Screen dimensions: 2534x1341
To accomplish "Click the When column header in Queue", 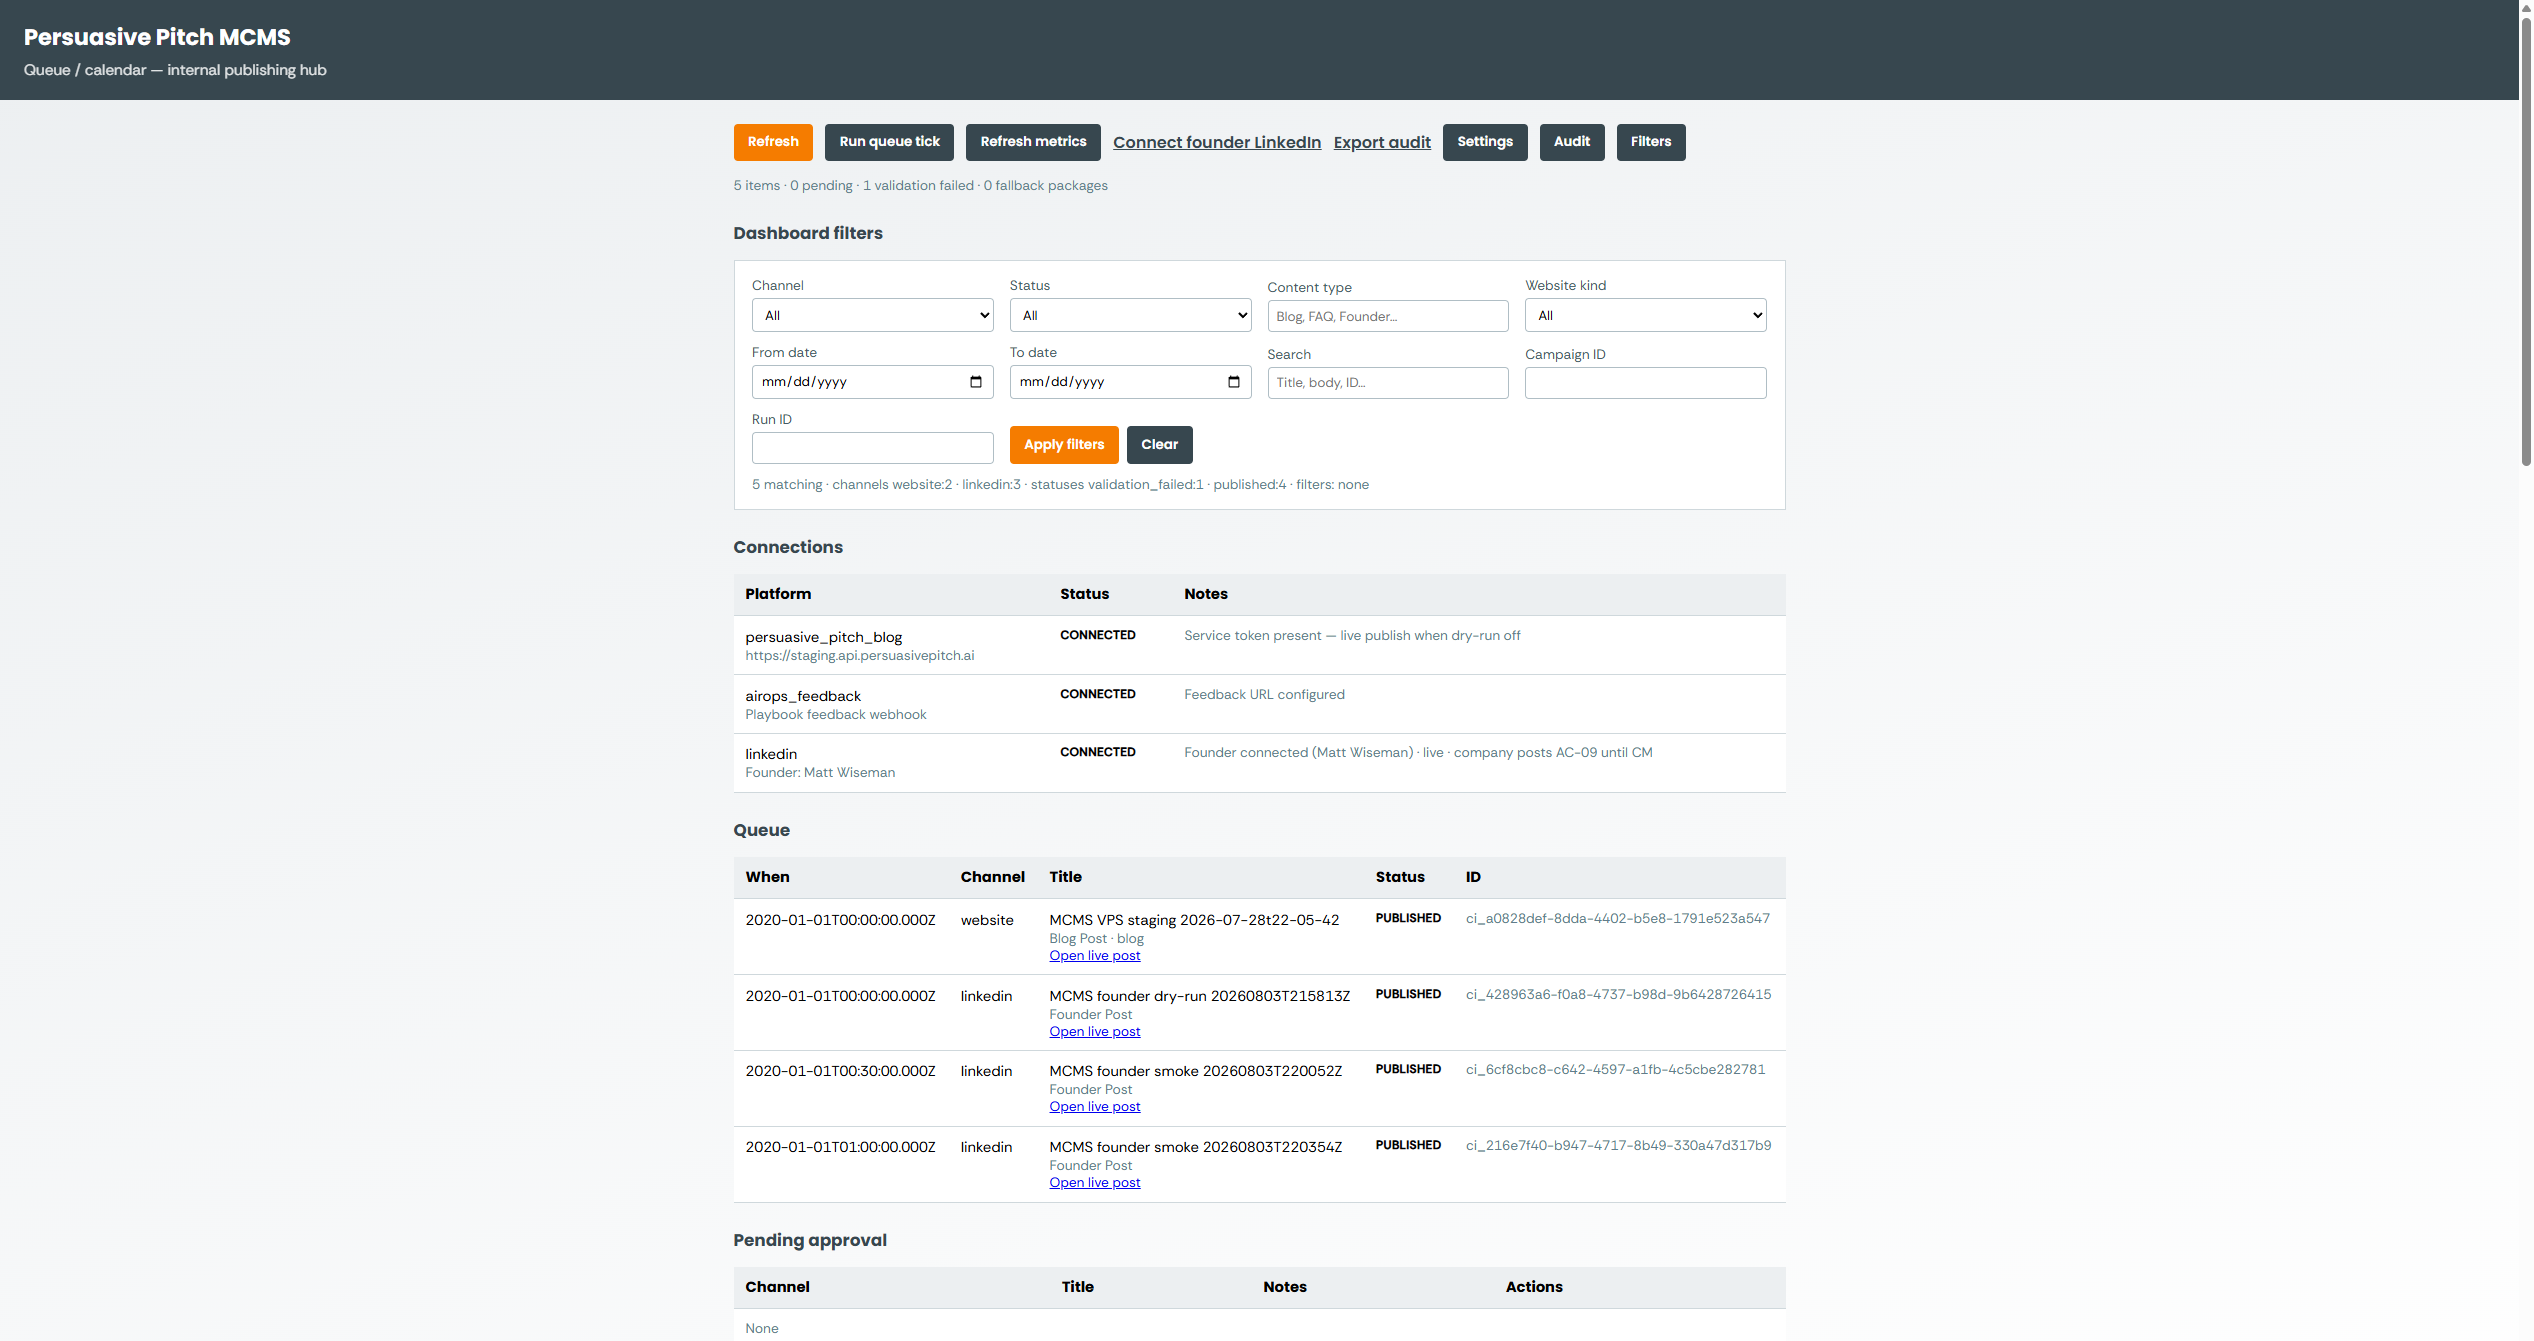I will [767, 877].
